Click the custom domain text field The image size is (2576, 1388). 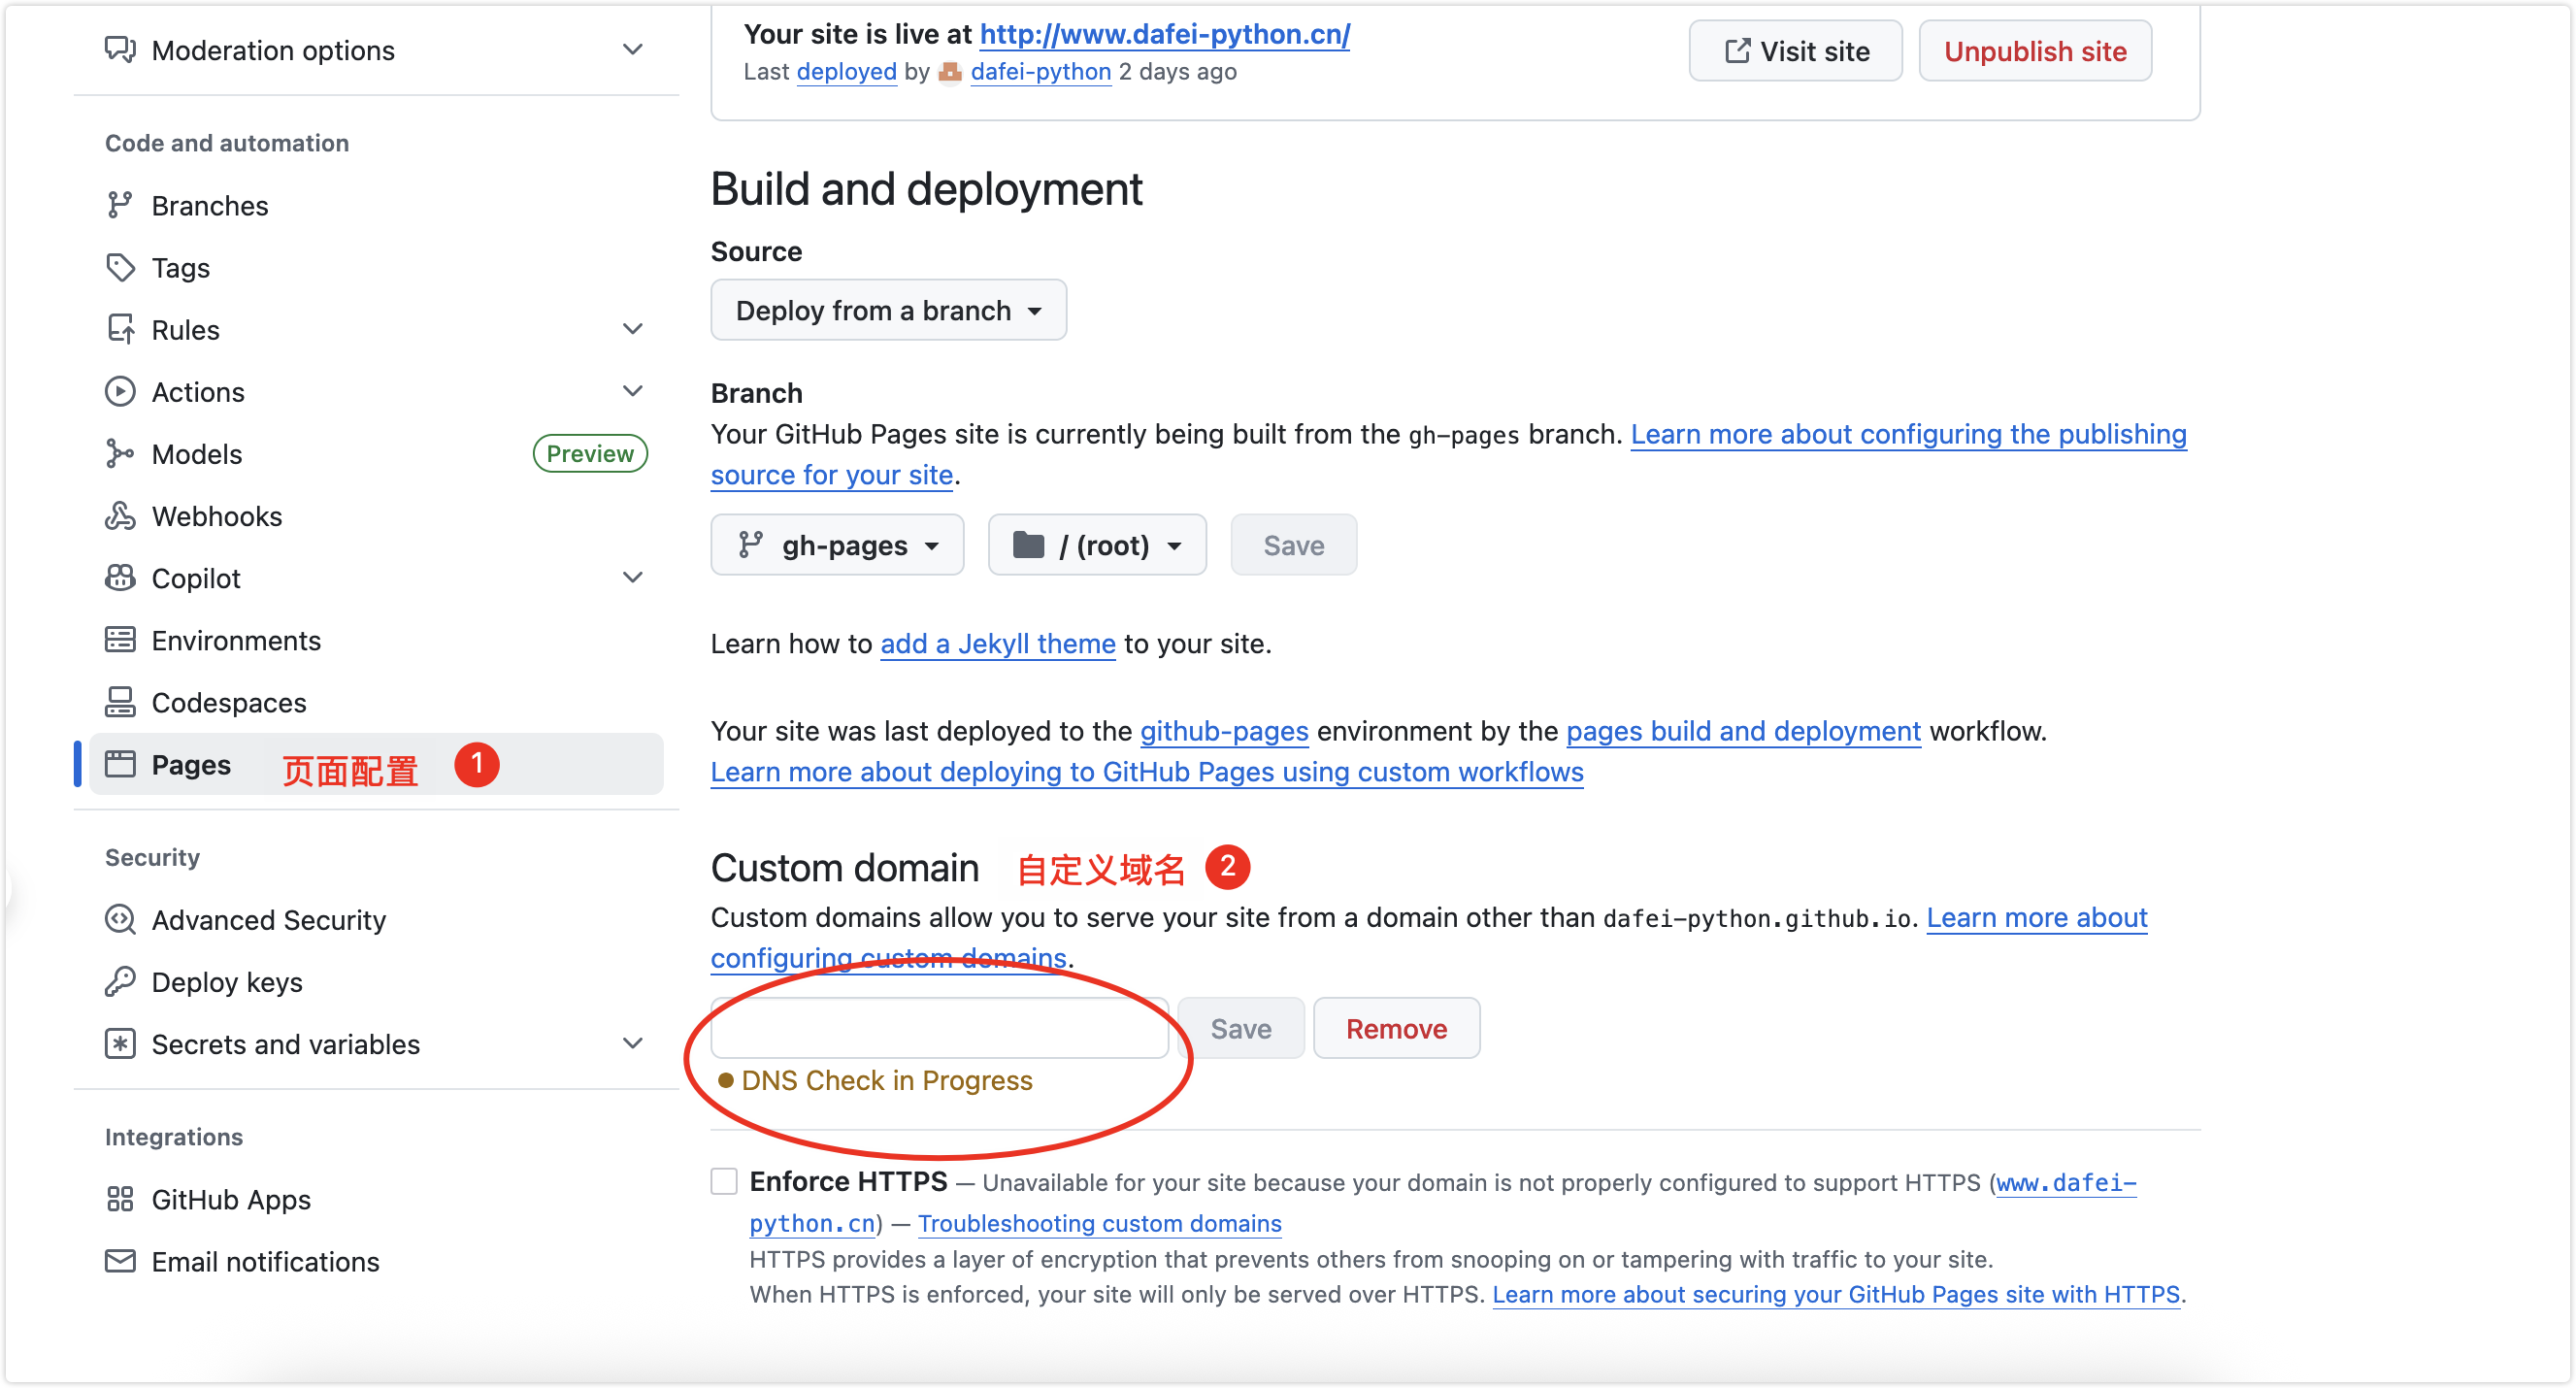coord(939,1028)
